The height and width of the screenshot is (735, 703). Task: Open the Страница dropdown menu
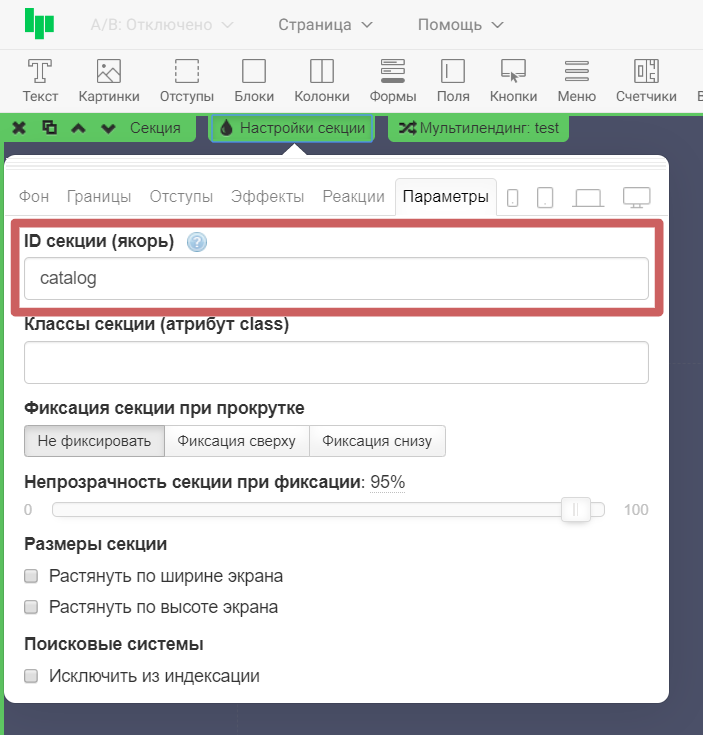(x=325, y=24)
